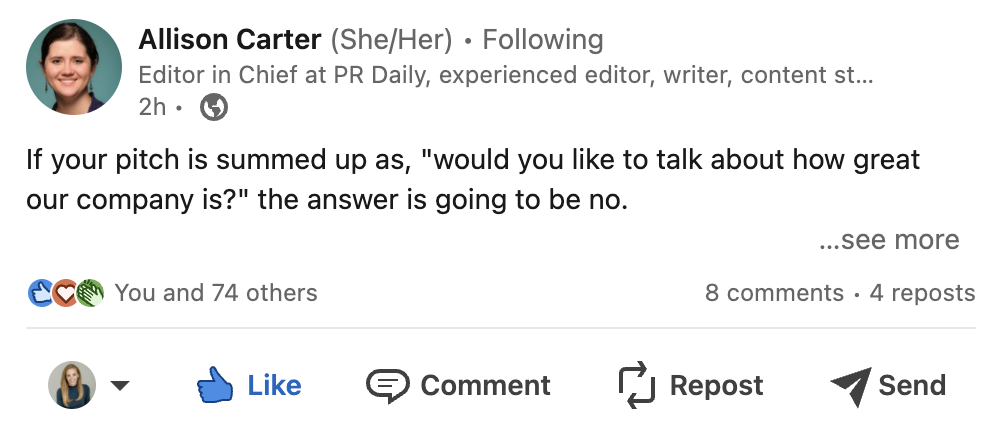
Task: Click the Allison Carter name link
Action: coord(230,40)
